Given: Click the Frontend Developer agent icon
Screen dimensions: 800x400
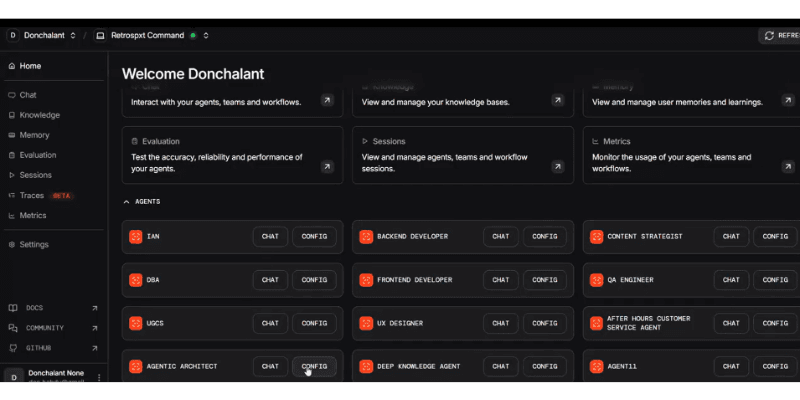Looking at the screenshot, I should (366, 280).
